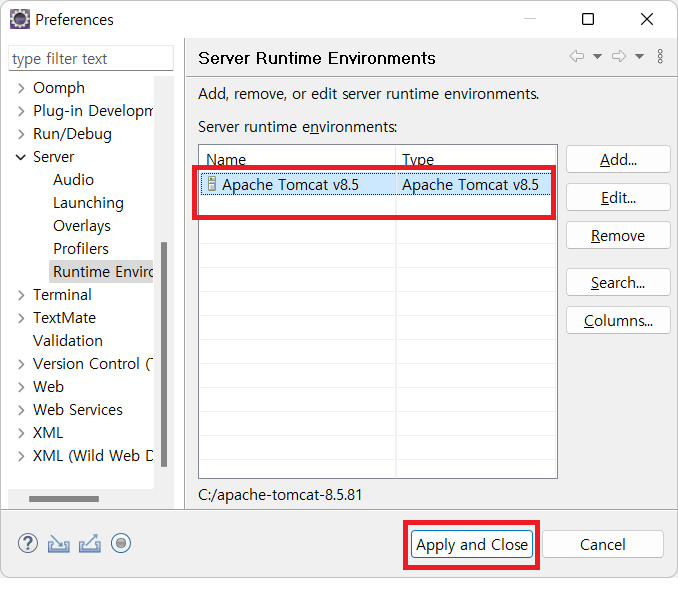The image size is (678, 592).
Task: Close the Preferences window
Action: tap(647, 19)
